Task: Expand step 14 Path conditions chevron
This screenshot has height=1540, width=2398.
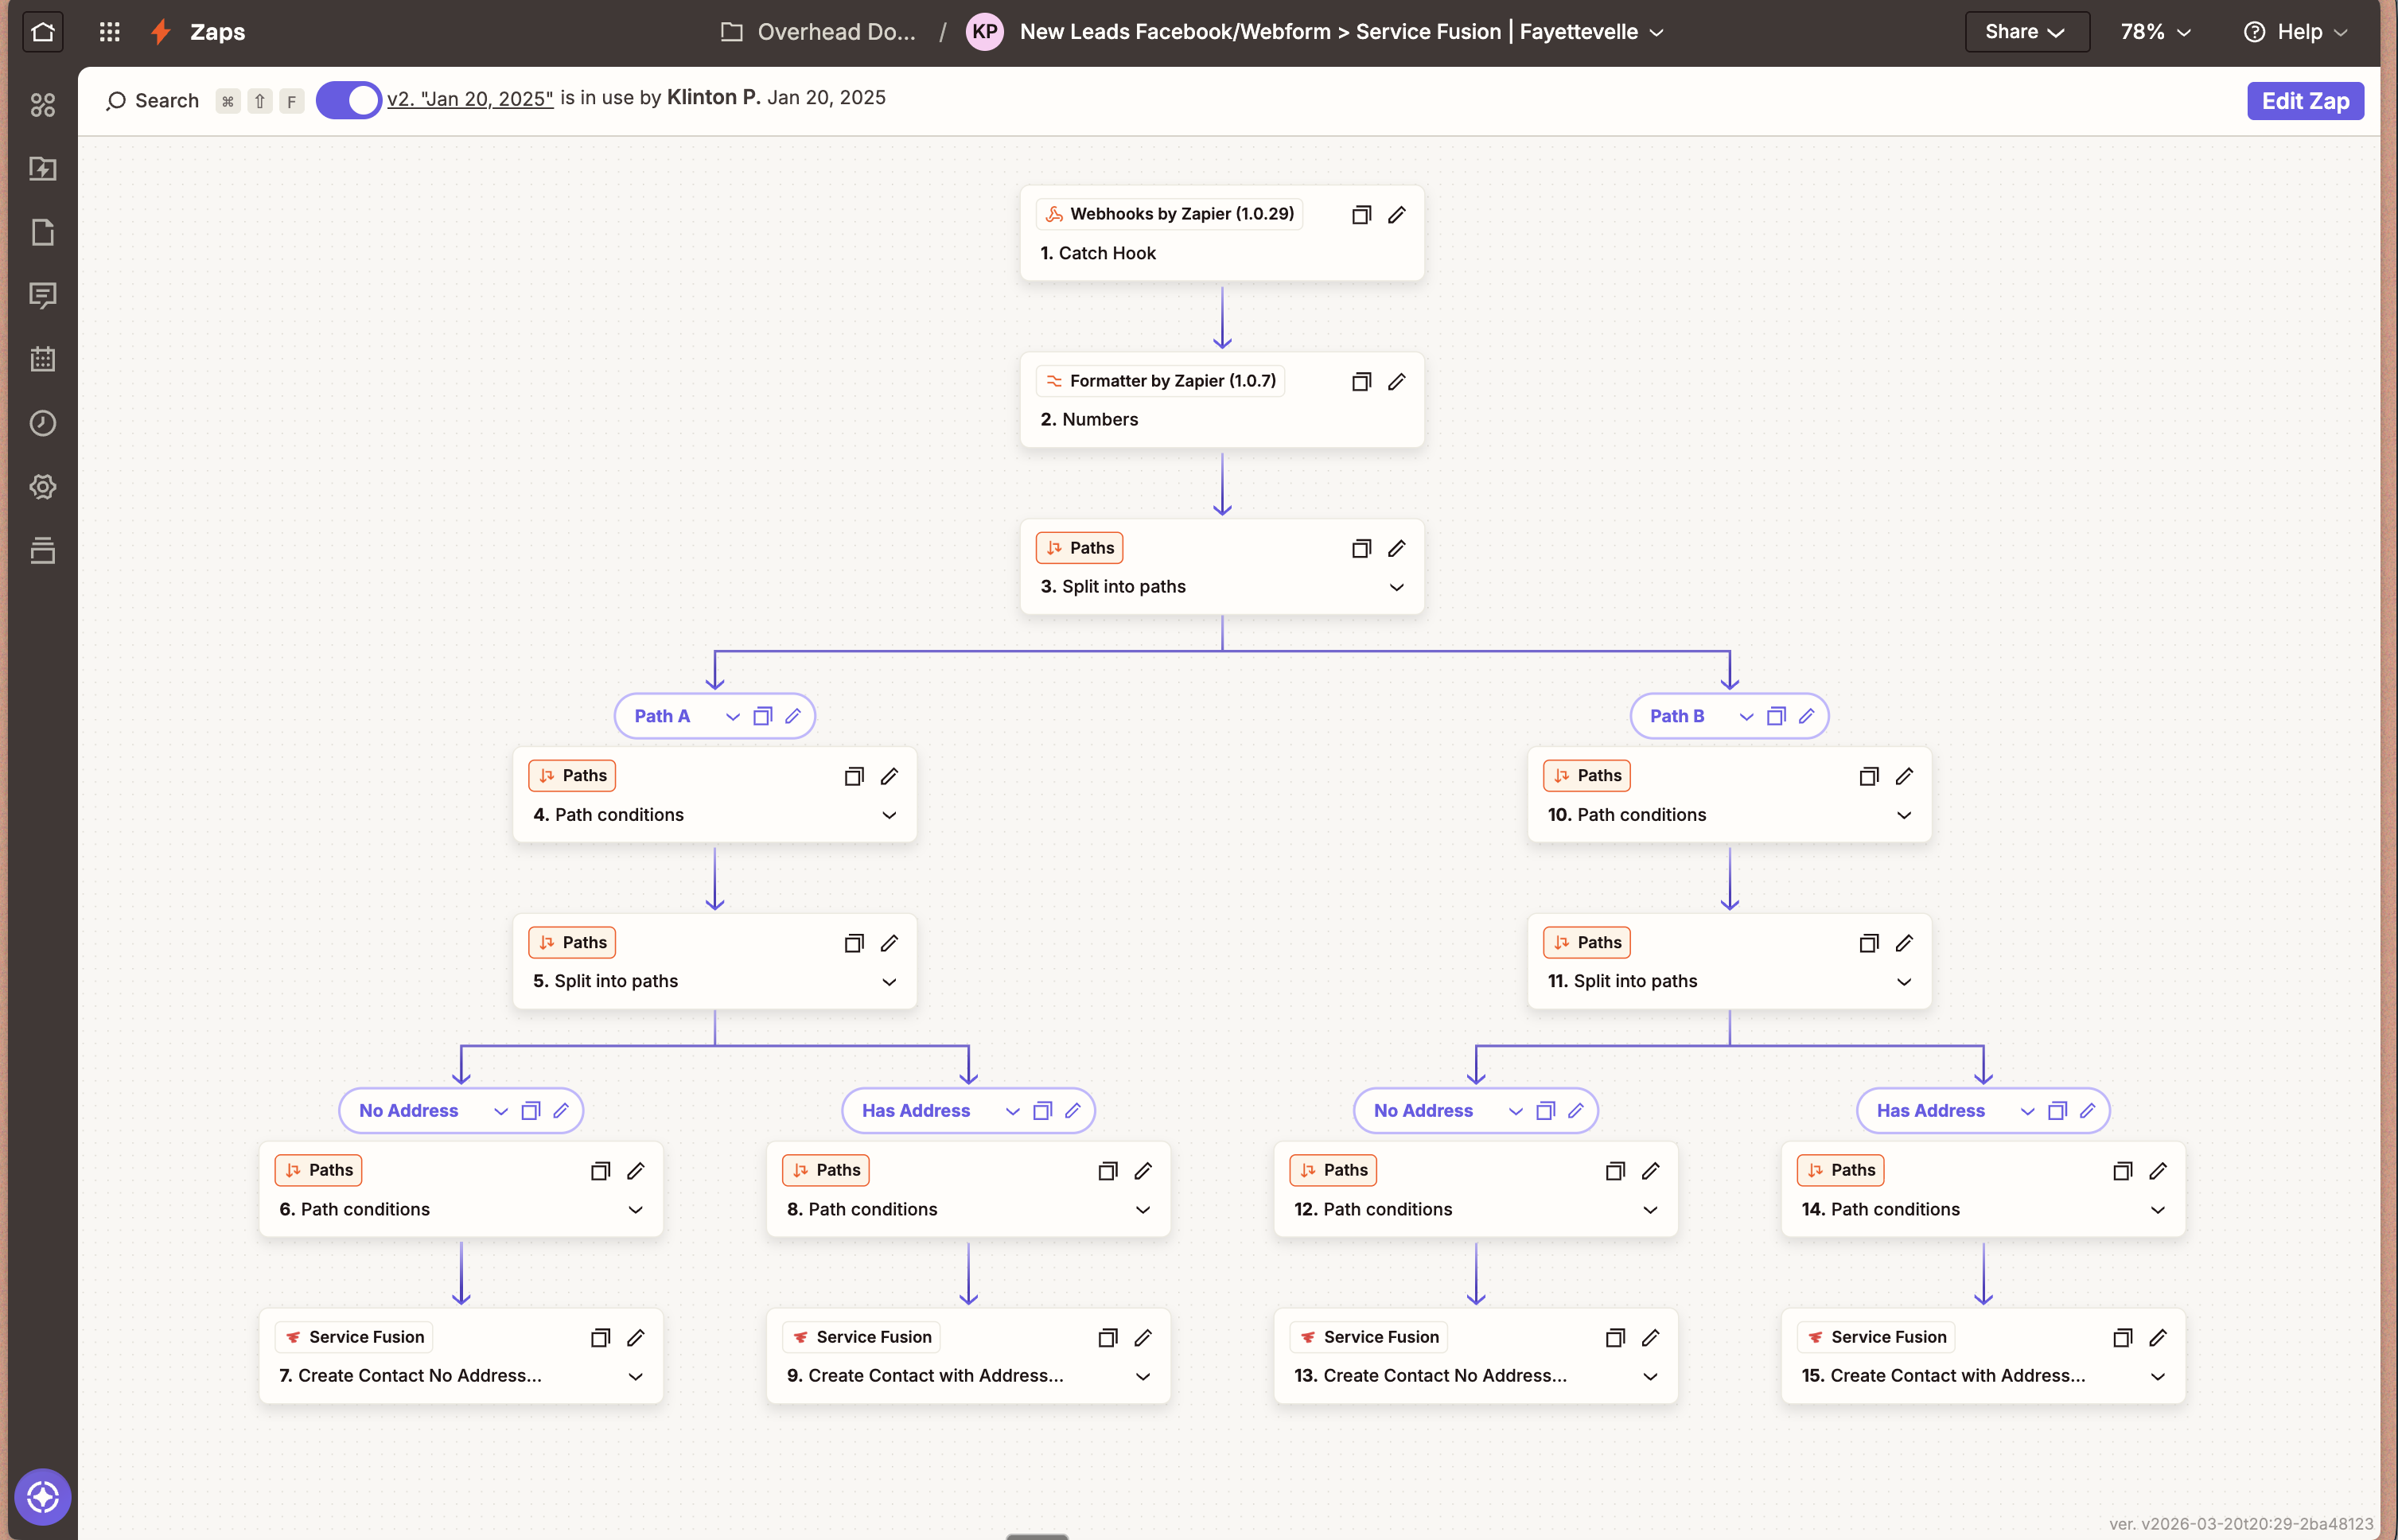Action: tap(2158, 1210)
